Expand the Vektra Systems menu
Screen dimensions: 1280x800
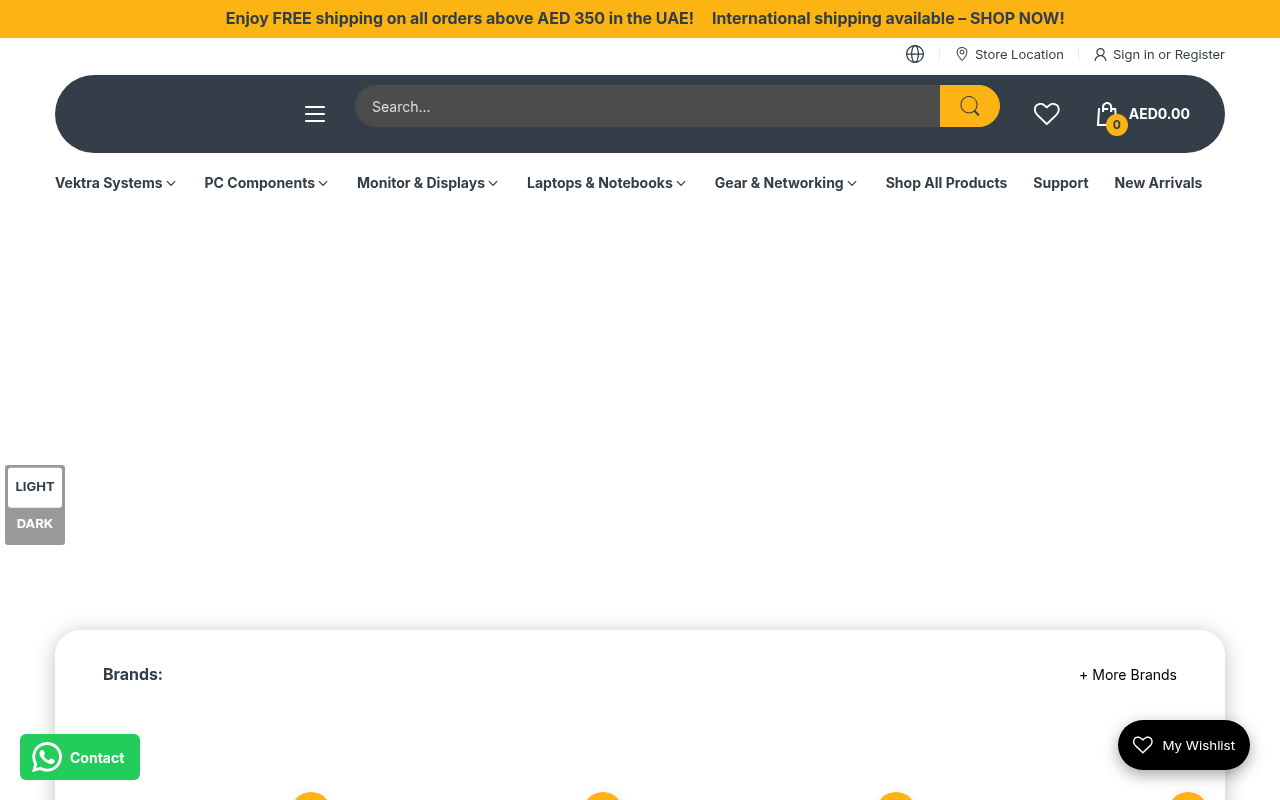point(116,183)
